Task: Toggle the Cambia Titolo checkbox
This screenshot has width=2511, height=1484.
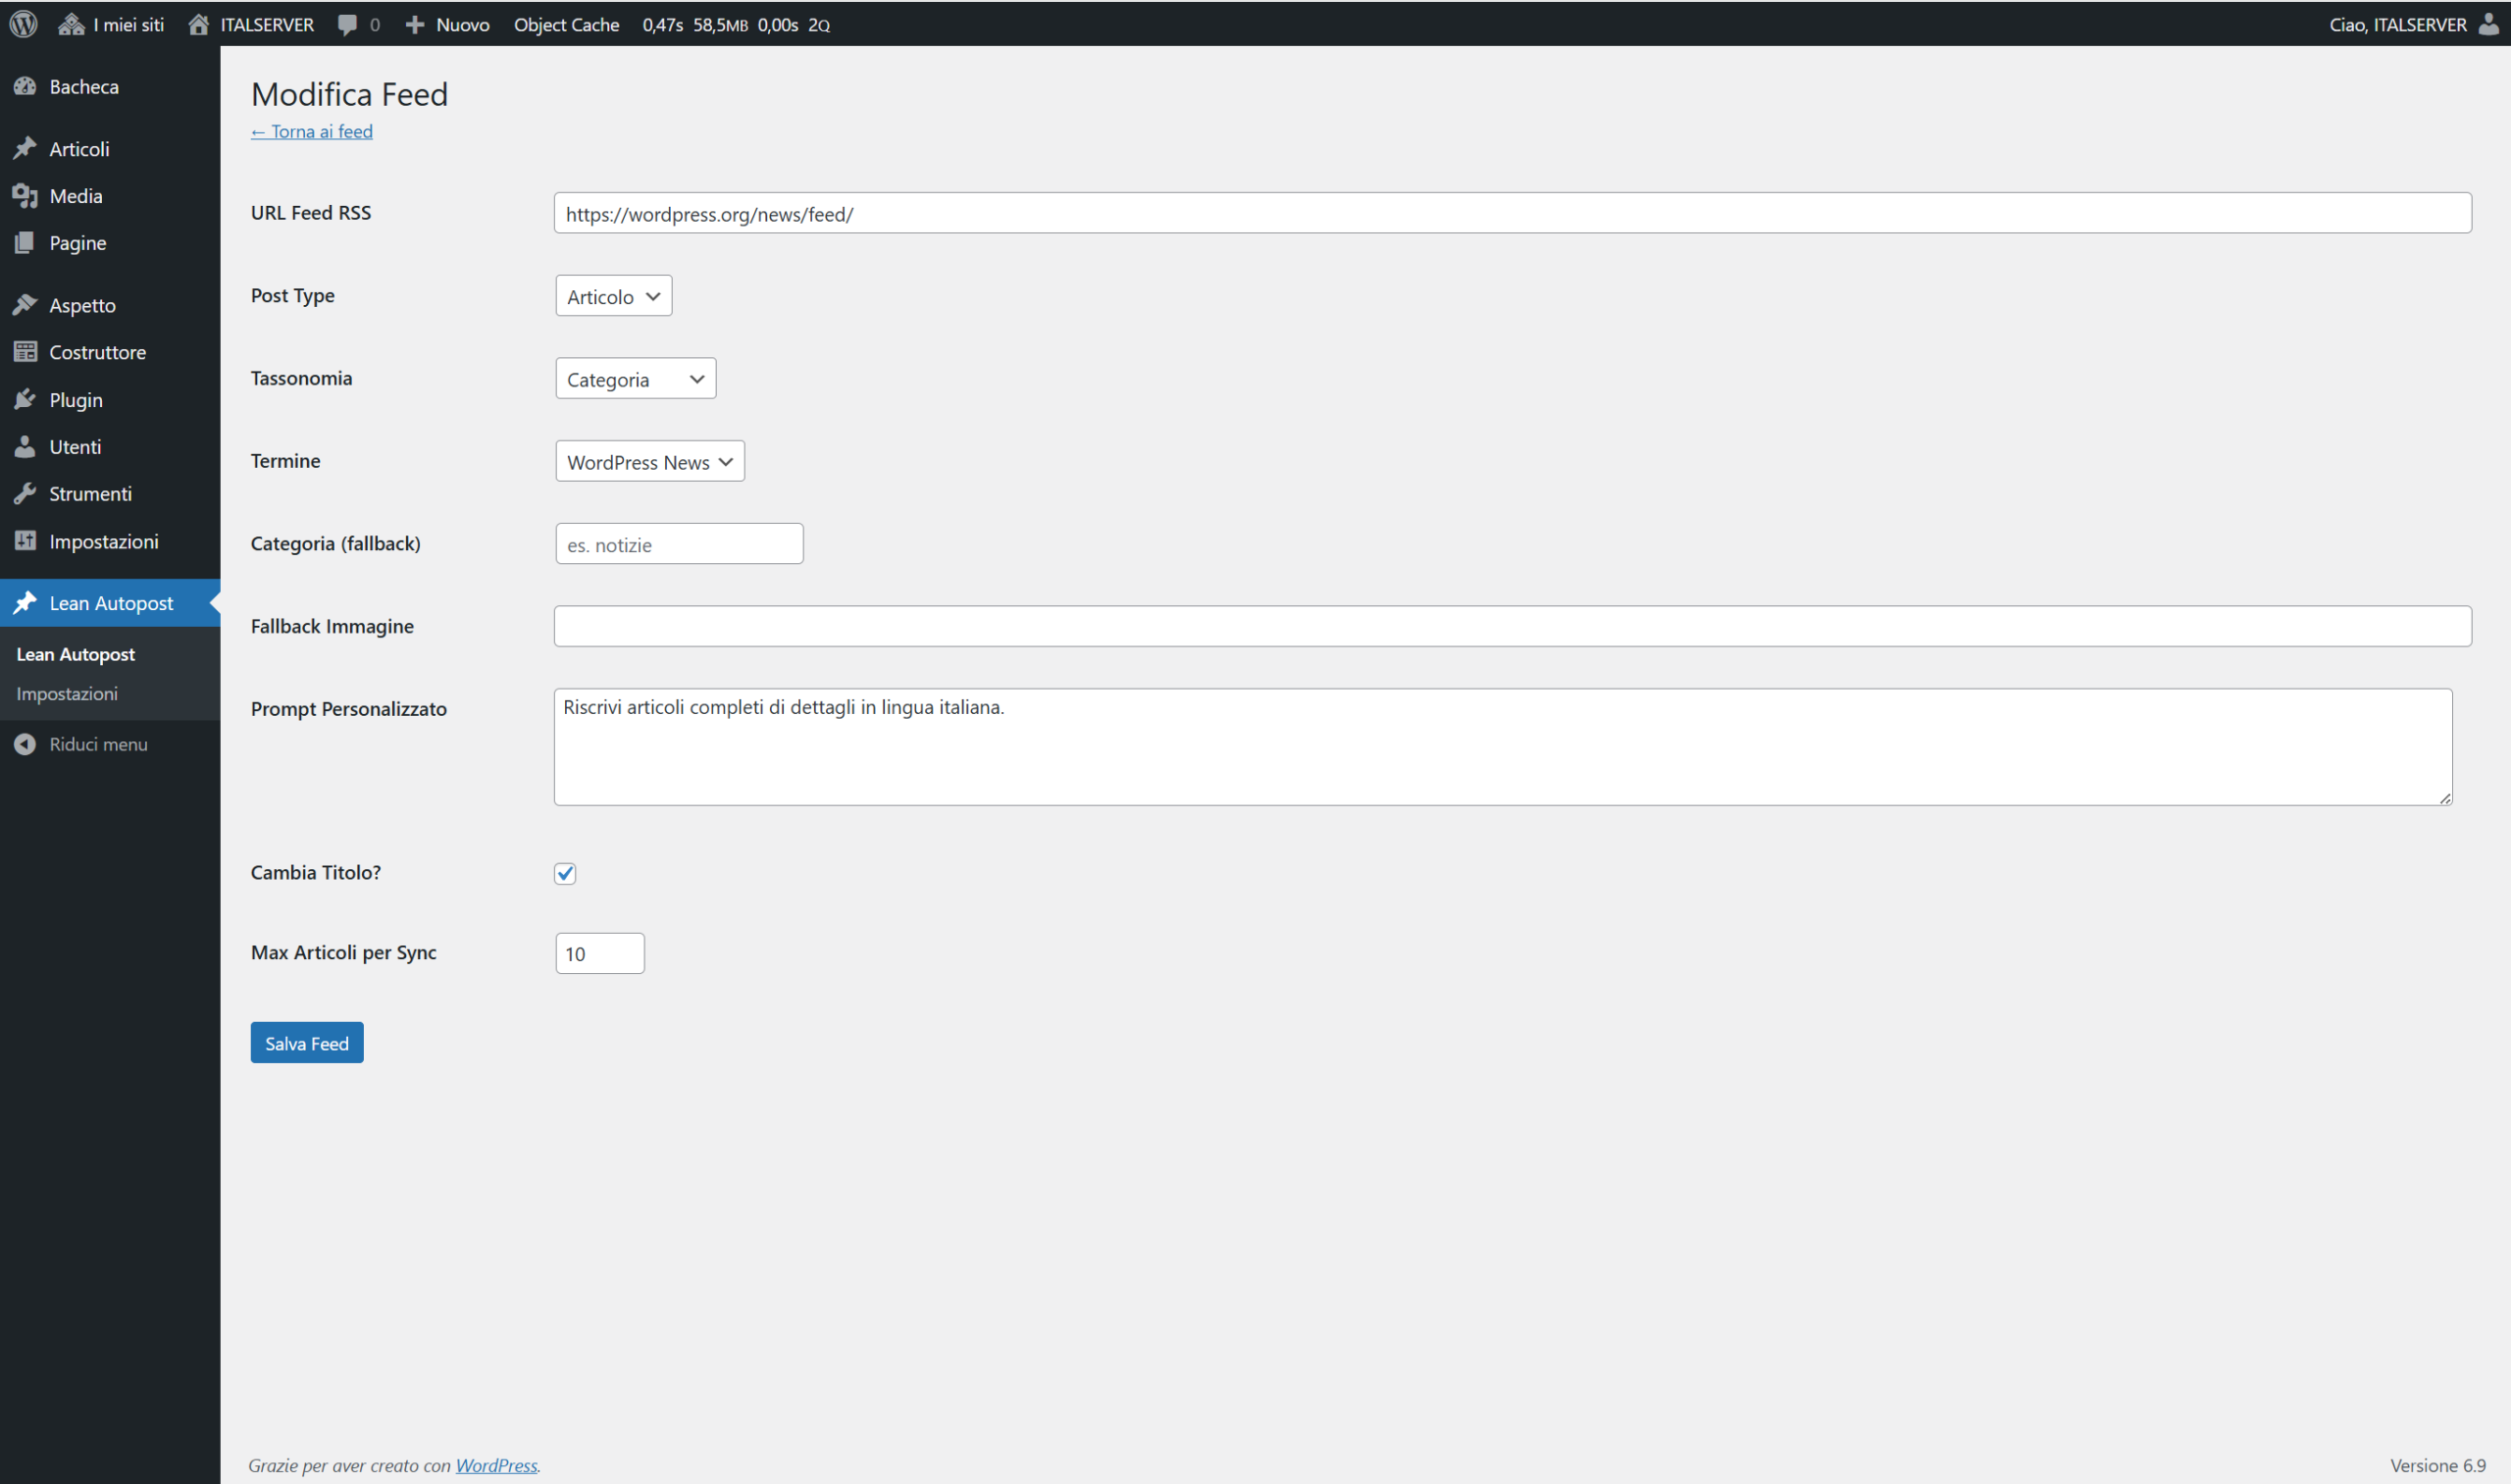Action: [565, 873]
